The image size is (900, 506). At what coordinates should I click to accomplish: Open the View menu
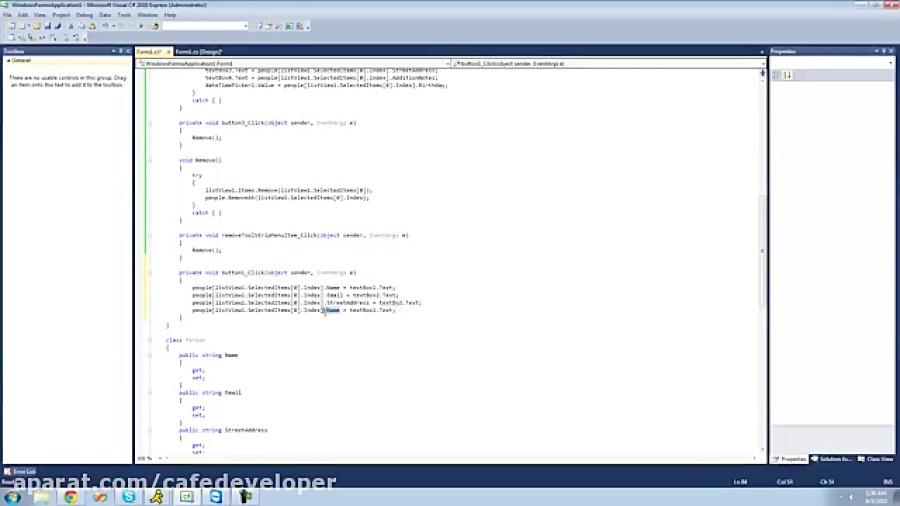40,15
